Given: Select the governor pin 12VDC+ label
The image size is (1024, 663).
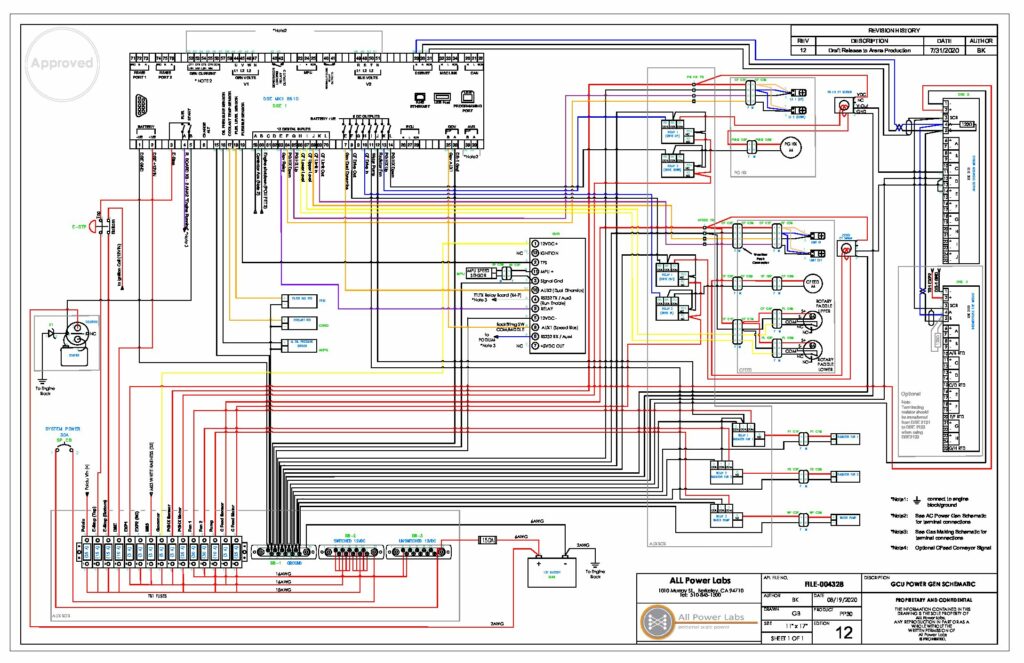Looking at the screenshot, I should click(x=549, y=244).
